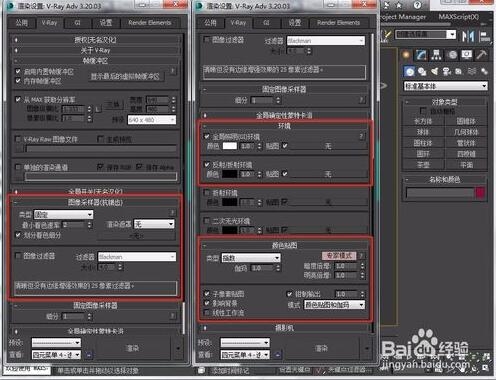
Task: Click 茶壶 object type button
Action: [423, 164]
